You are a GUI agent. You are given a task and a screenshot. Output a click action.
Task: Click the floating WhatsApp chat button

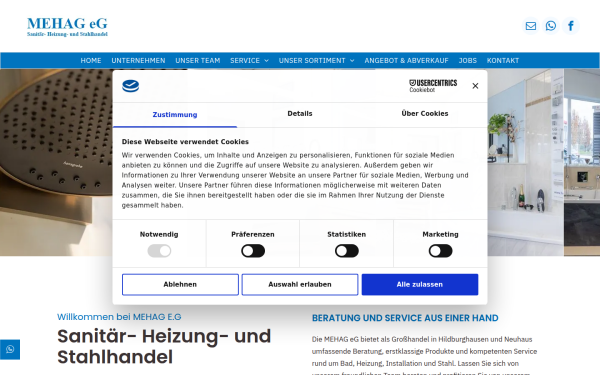click(x=10, y=349)
